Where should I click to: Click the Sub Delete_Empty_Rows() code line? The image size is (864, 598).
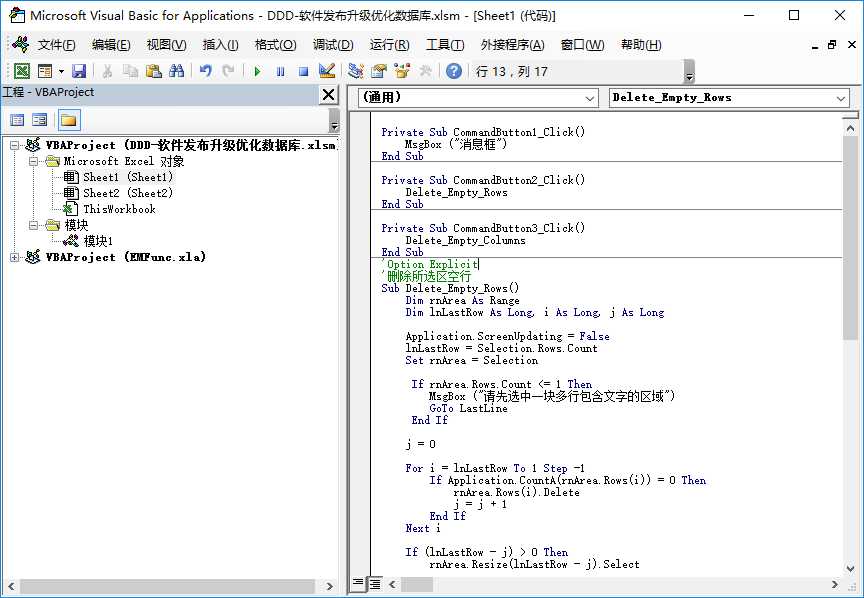coord(450,288)
